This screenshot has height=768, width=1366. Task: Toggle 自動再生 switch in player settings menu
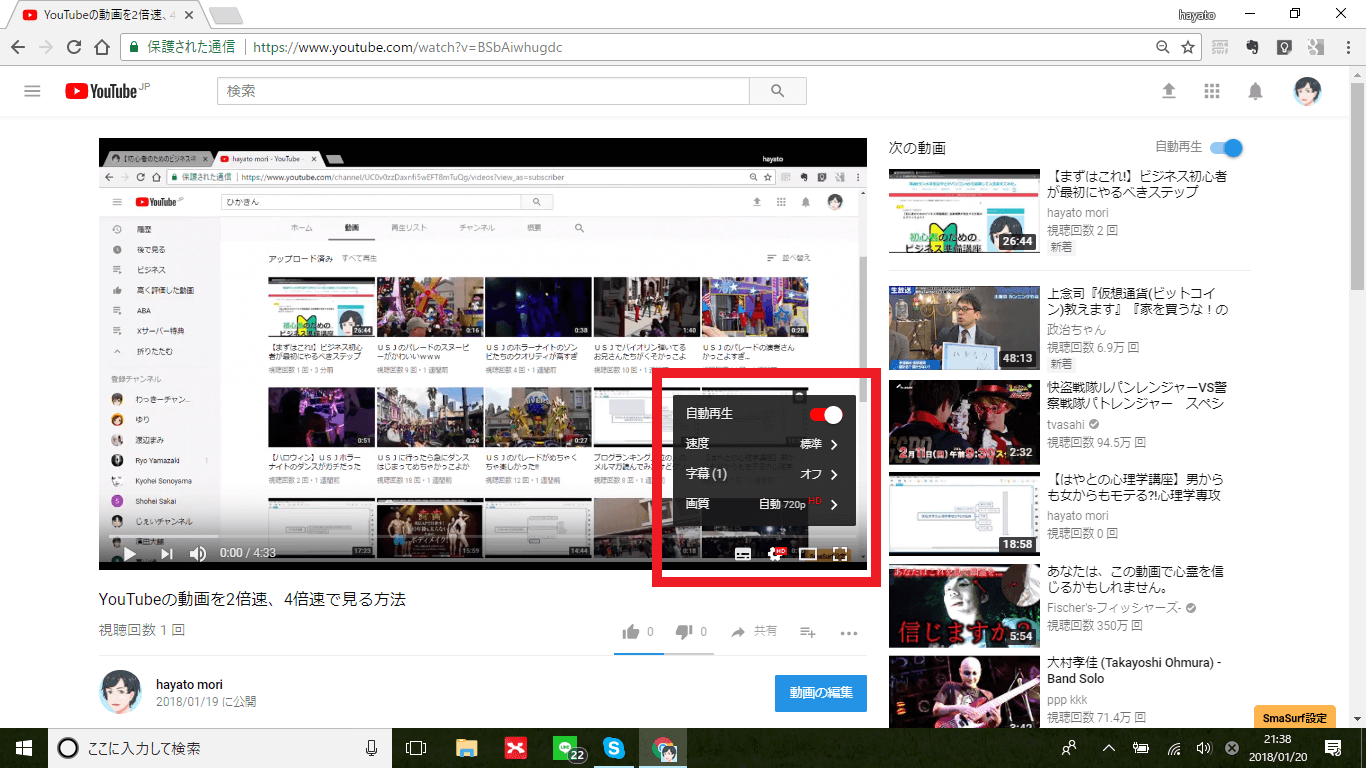pyautogui.click(x=826, y=414)
